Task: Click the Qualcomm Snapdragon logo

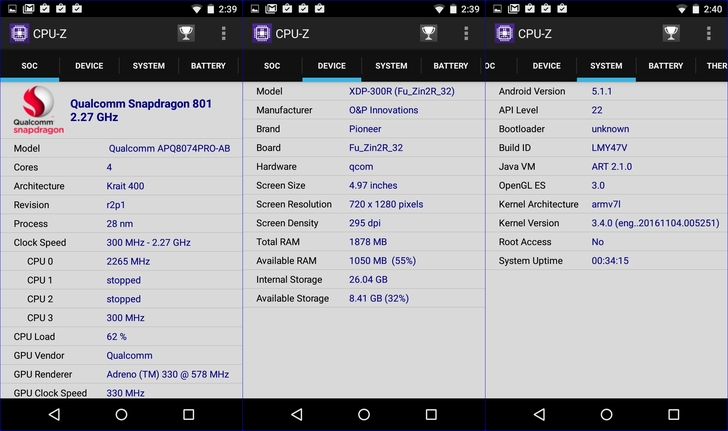Action: point(37,111)
